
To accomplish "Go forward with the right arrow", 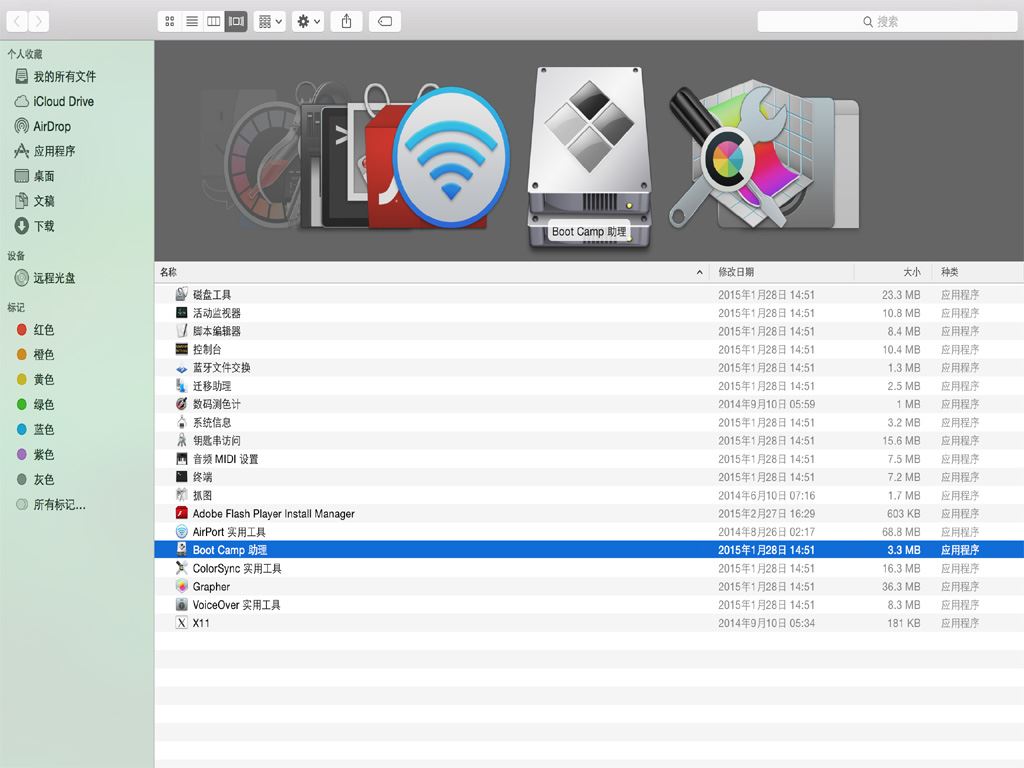I will tap(39, 22).
